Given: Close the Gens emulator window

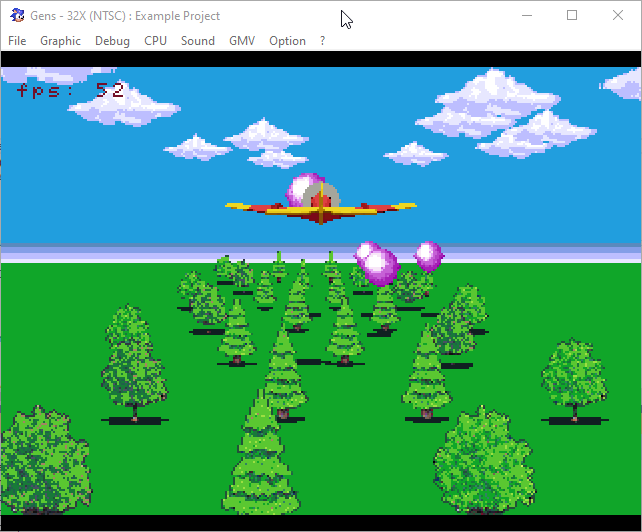Looking at the screenshot, I should pos(617,16).
